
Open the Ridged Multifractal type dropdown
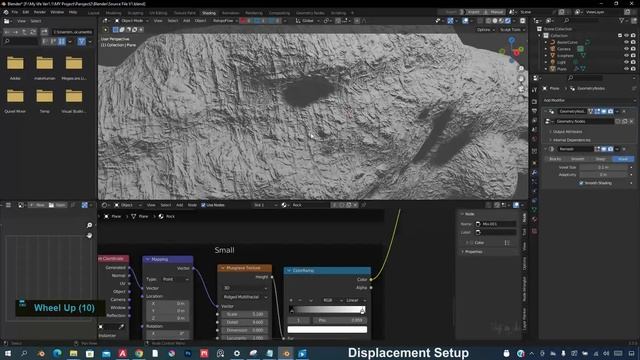[x=245, y=297]
